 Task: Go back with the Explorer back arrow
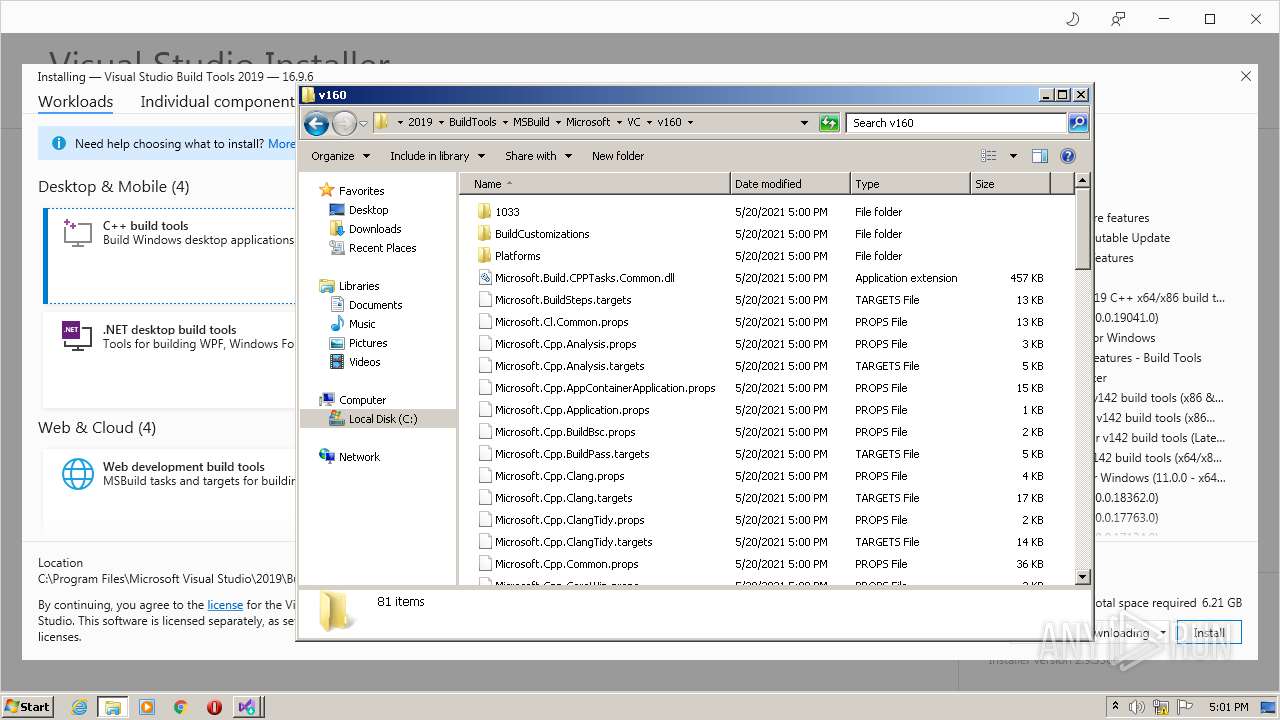pos(316,123)
